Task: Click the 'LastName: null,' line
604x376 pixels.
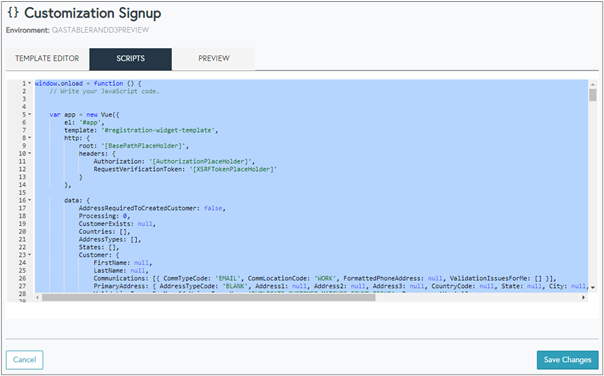Action: 121,270
